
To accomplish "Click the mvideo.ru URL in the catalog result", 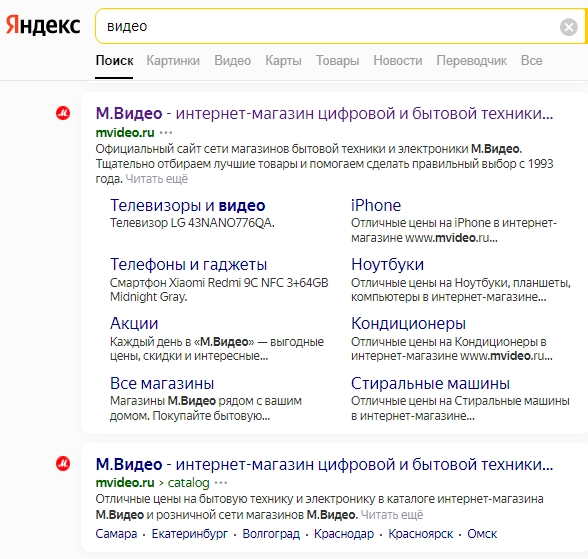I will pyautogui.click(x=125, y=483).
